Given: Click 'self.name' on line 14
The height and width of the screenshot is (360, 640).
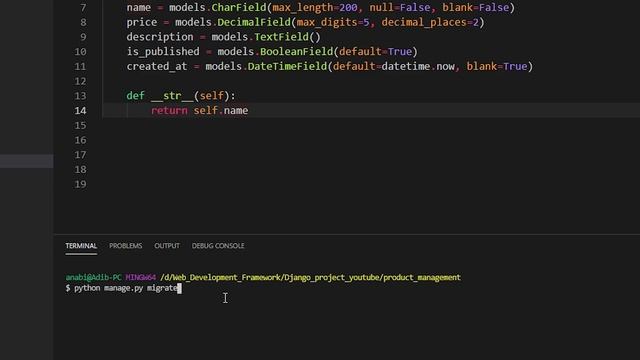Looking at the screenshot, I should click(x=221, y=111).
